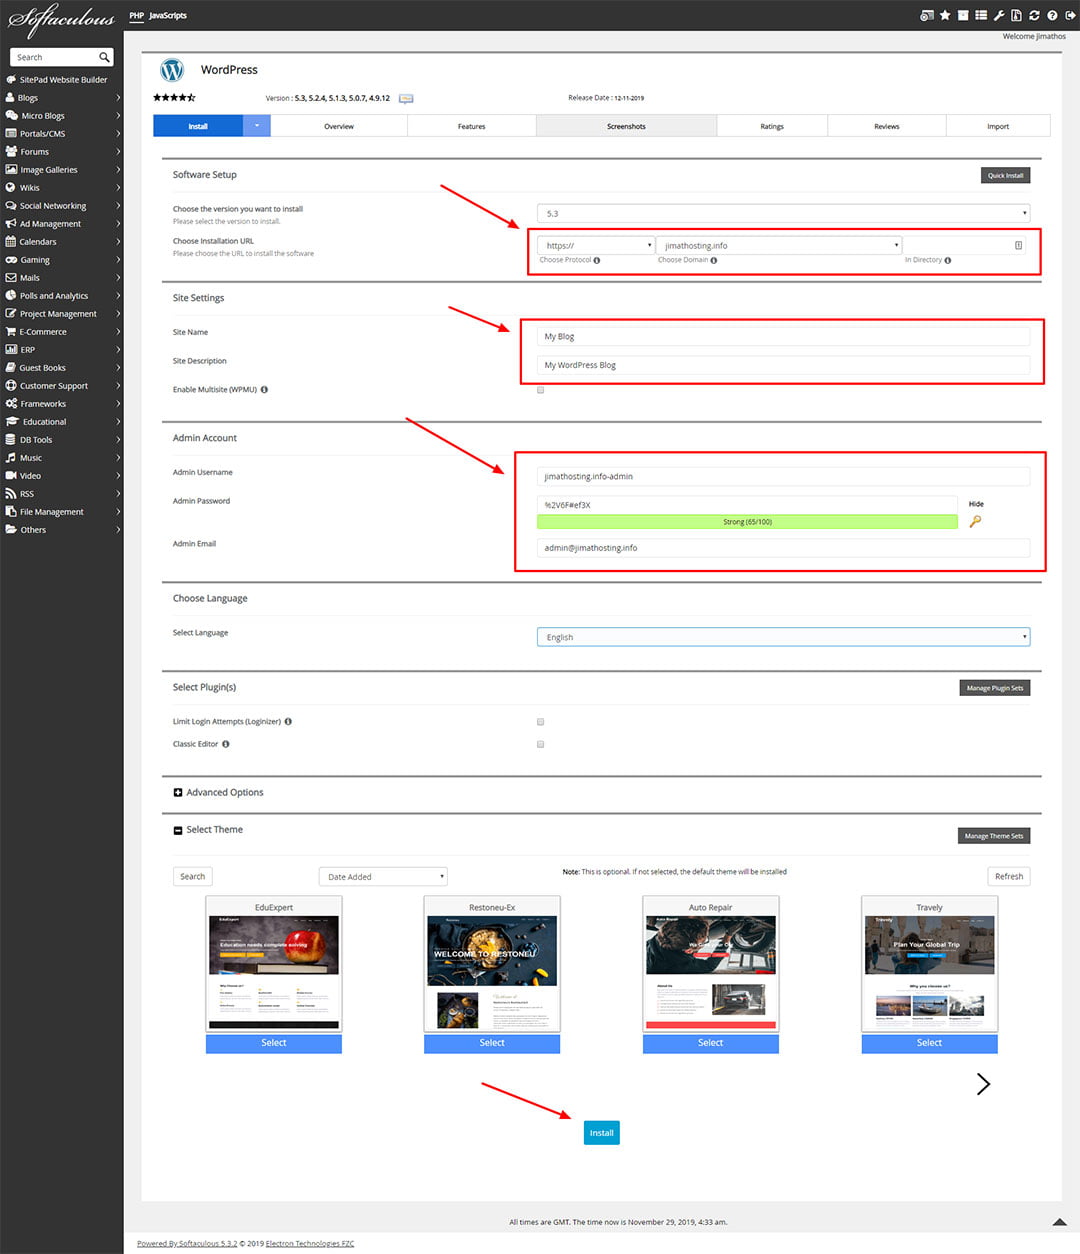This screenshot has height=1254, width=1080.
Task: Open the jimathosting.info domain dropdown
Action: pos(779,245)
